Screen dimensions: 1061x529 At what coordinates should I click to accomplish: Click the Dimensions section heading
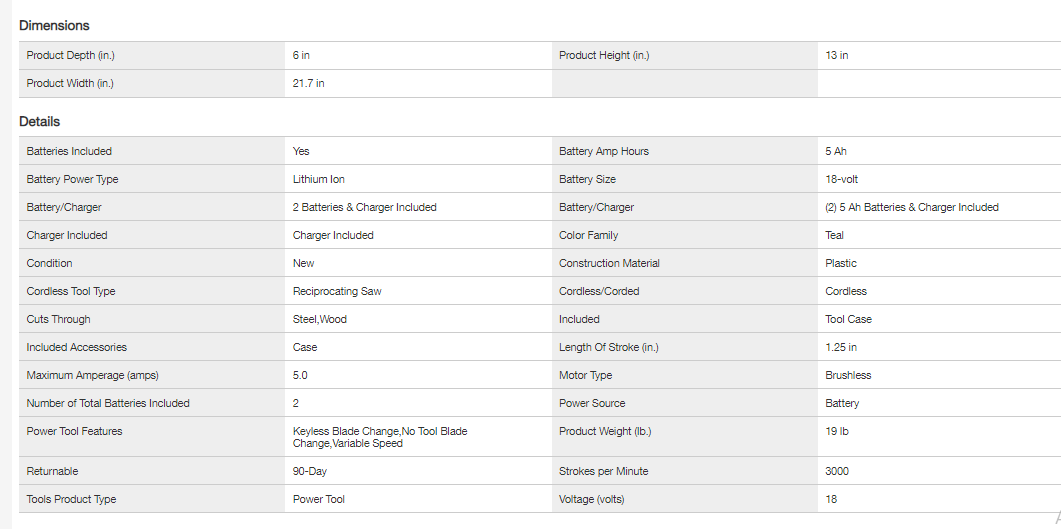tap(54, 25)
